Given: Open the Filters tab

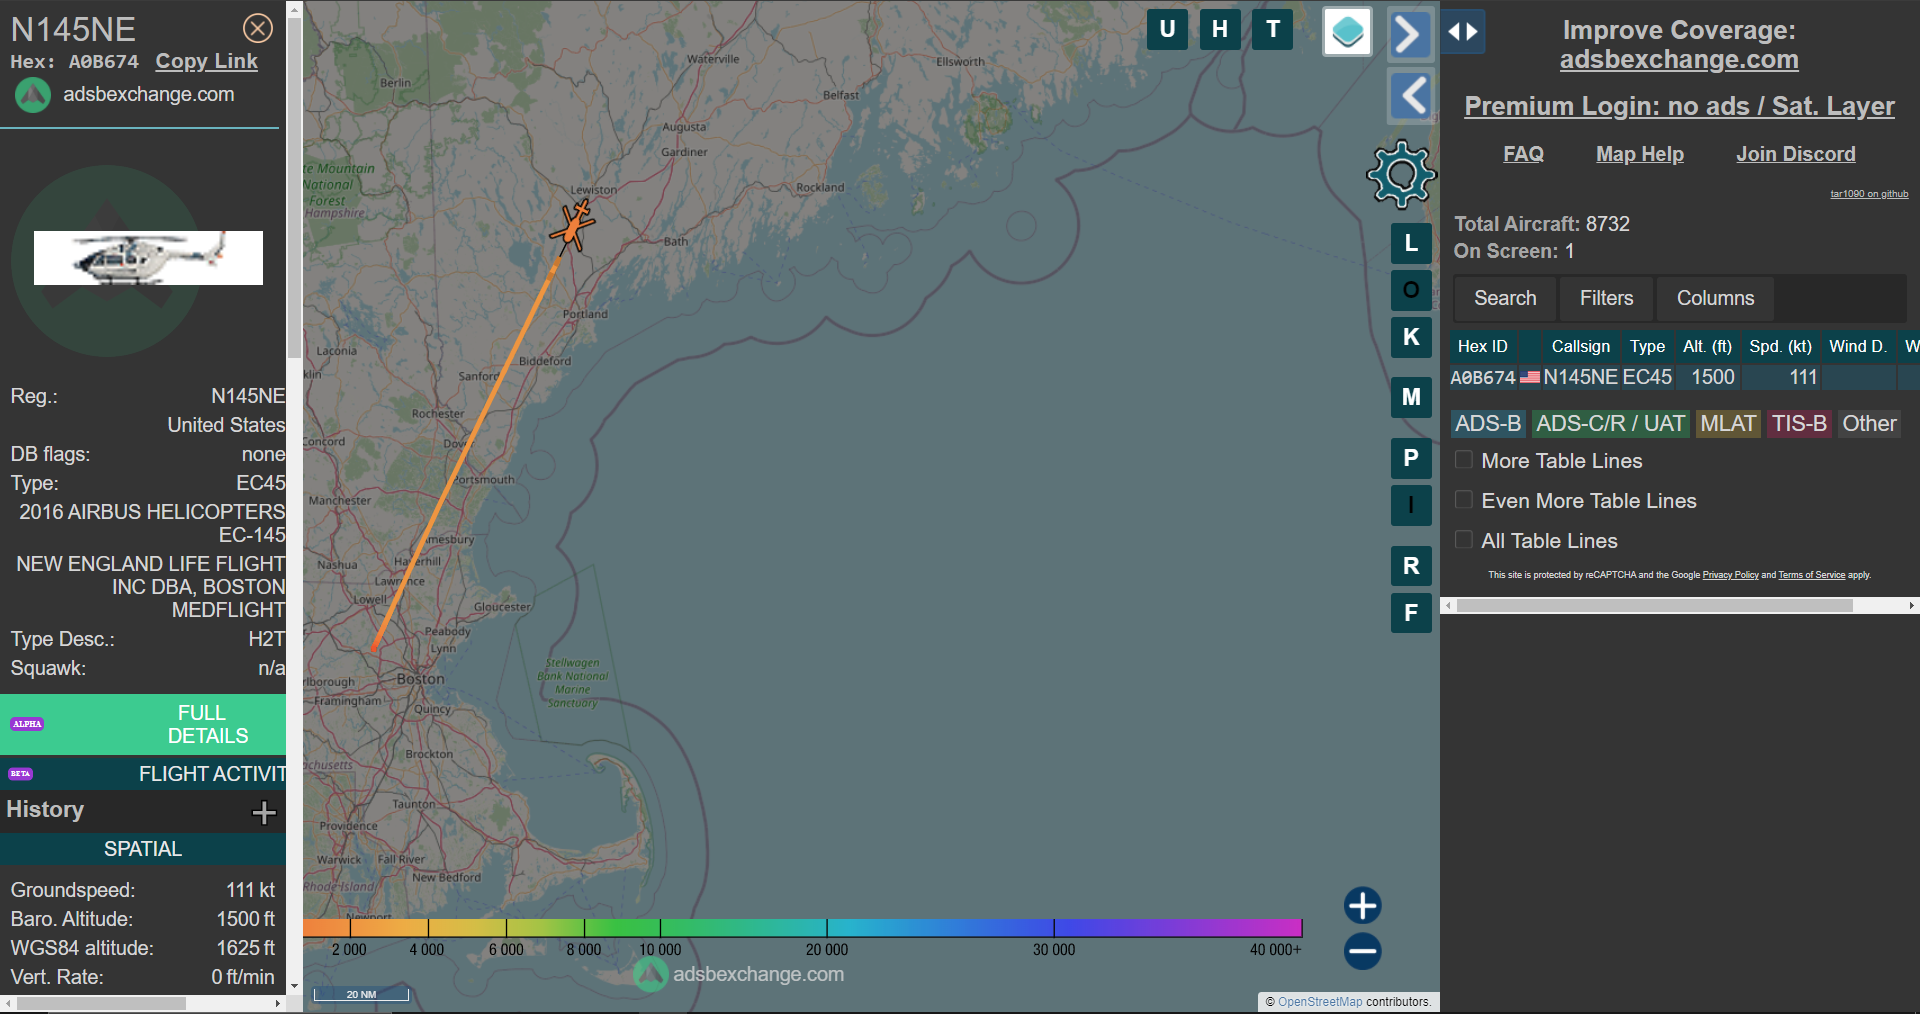Looking at the screenshot, I should [x=1606, y=298].
